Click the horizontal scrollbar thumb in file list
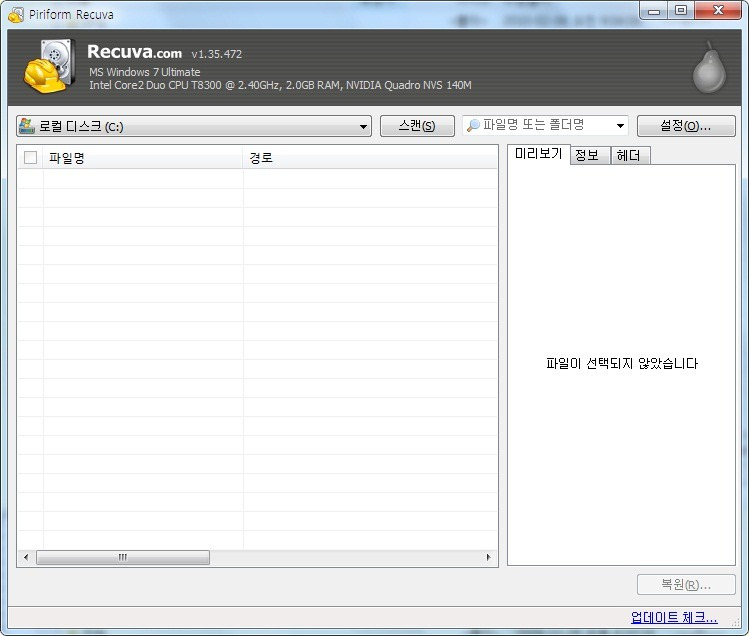 coord(123,557)
